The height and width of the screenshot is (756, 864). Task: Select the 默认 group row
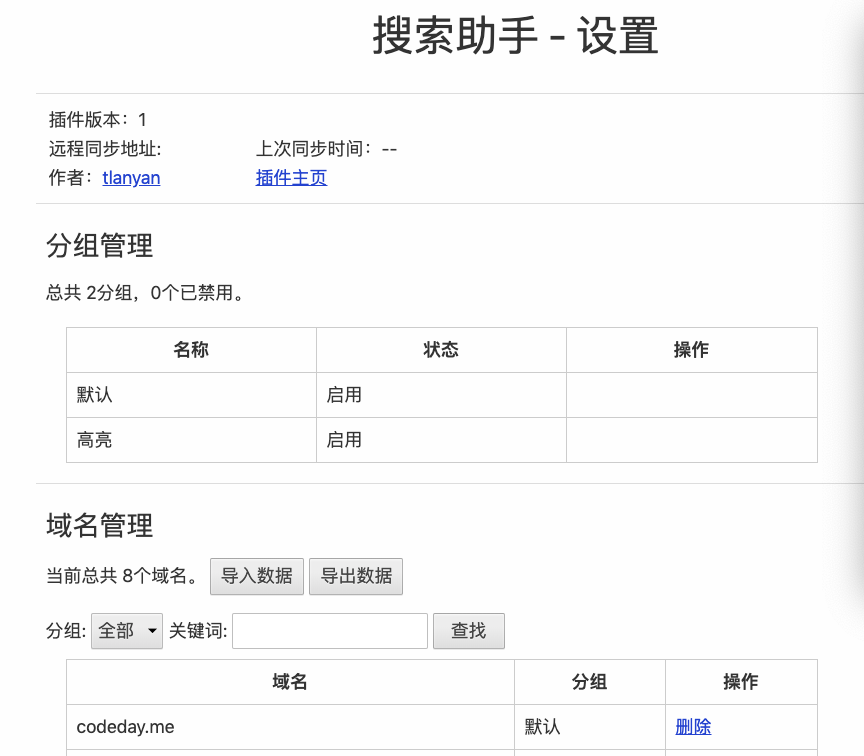click(x=95, y=394)
